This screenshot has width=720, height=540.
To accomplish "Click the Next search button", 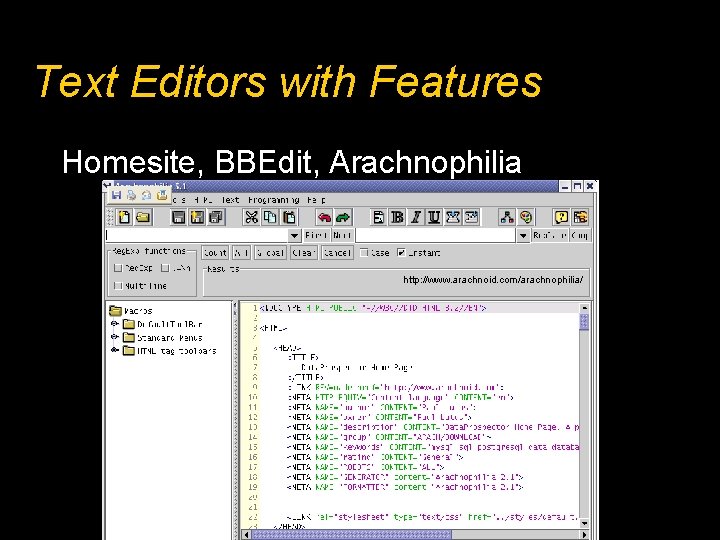I will [x=342, y=235].
